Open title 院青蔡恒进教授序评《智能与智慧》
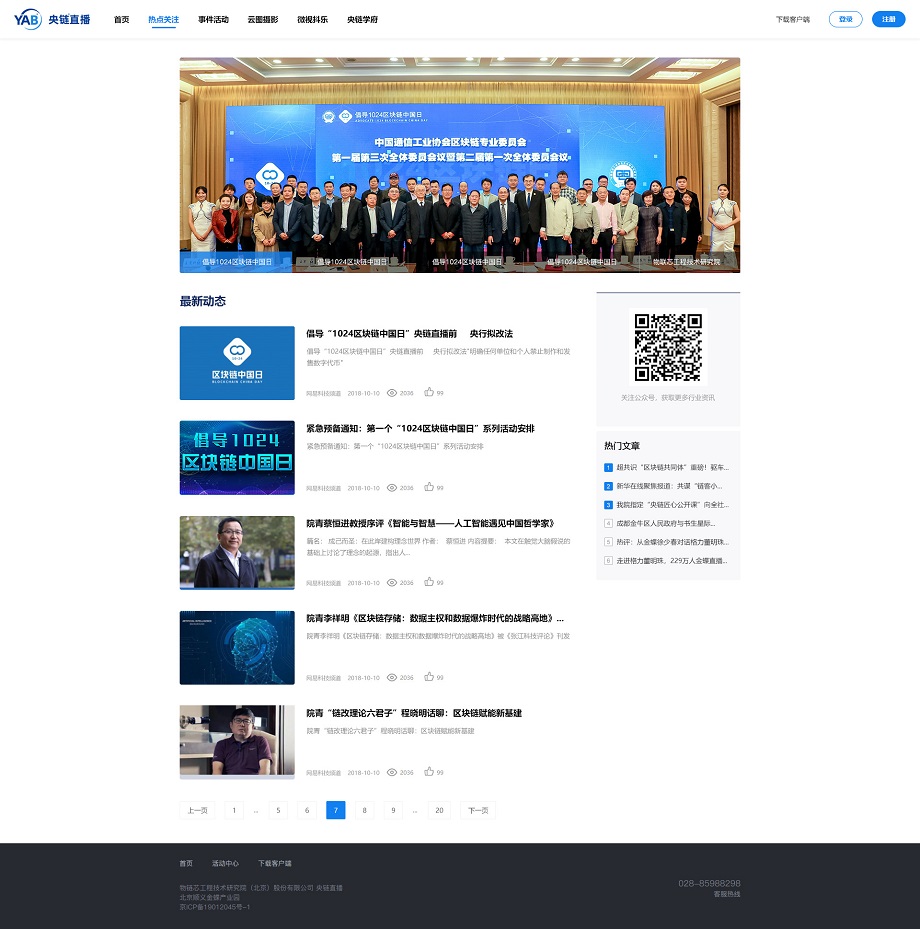 (x=431, y=523)
